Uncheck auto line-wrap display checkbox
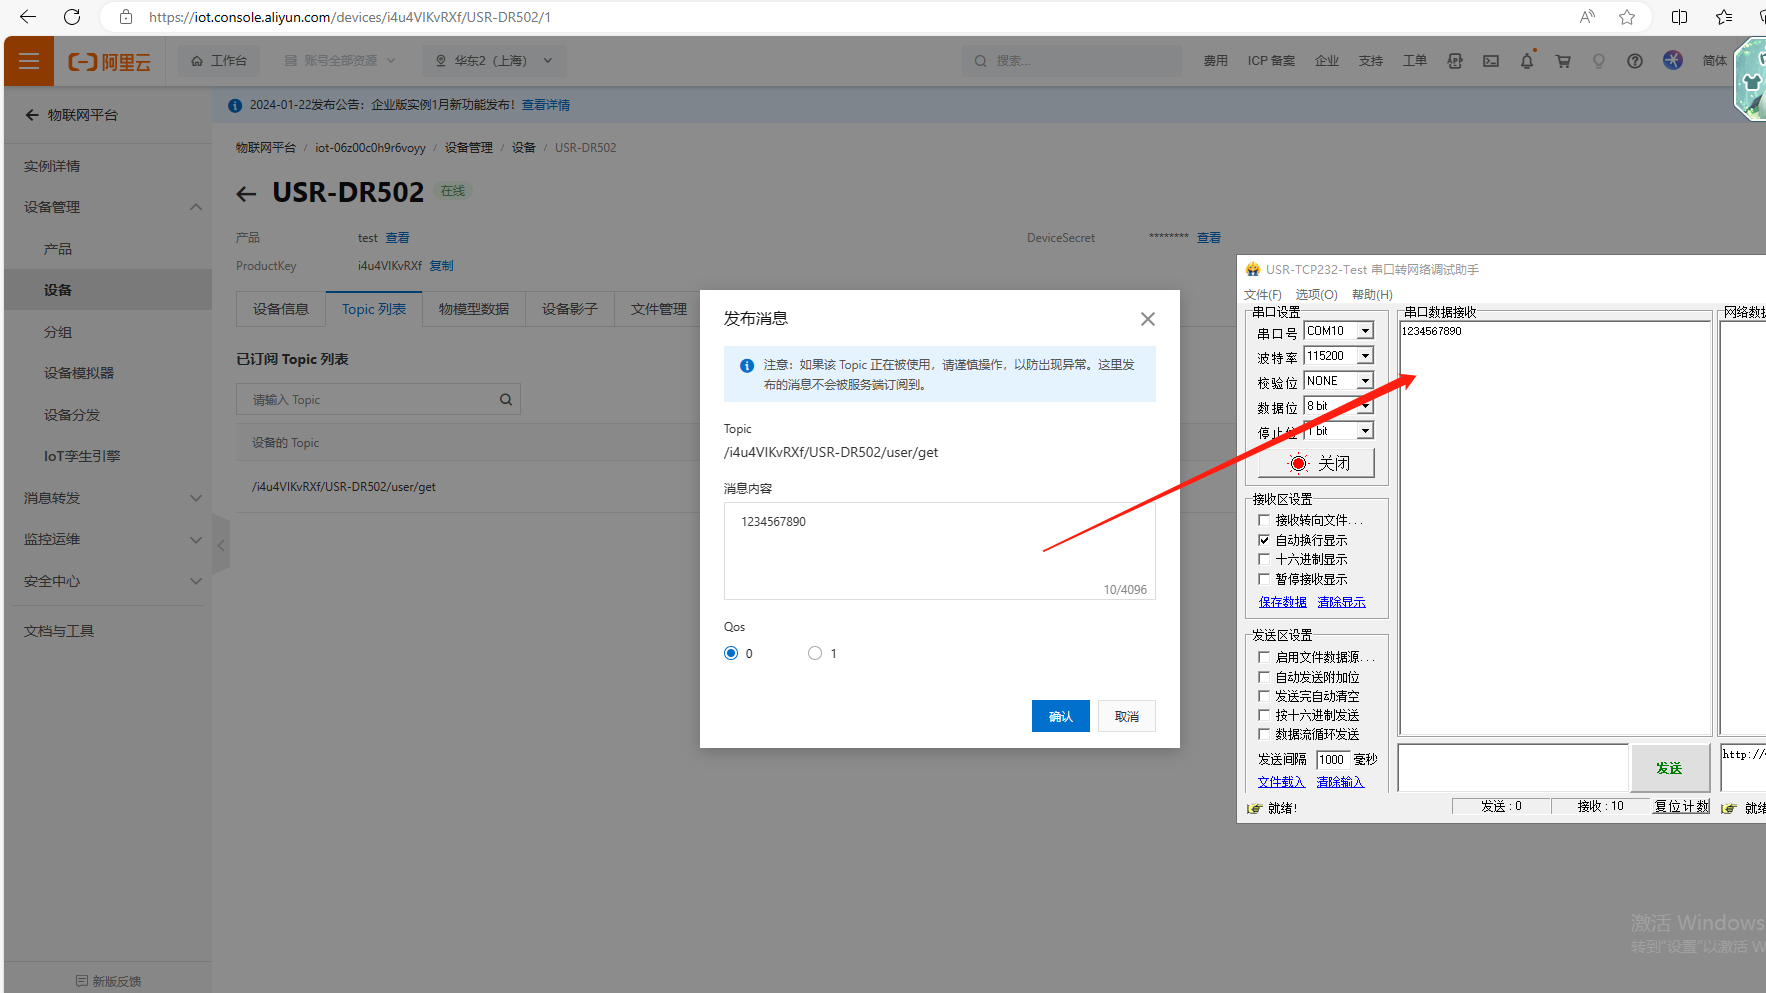Screen dimensions: 1766x993 coord(1264,540)
